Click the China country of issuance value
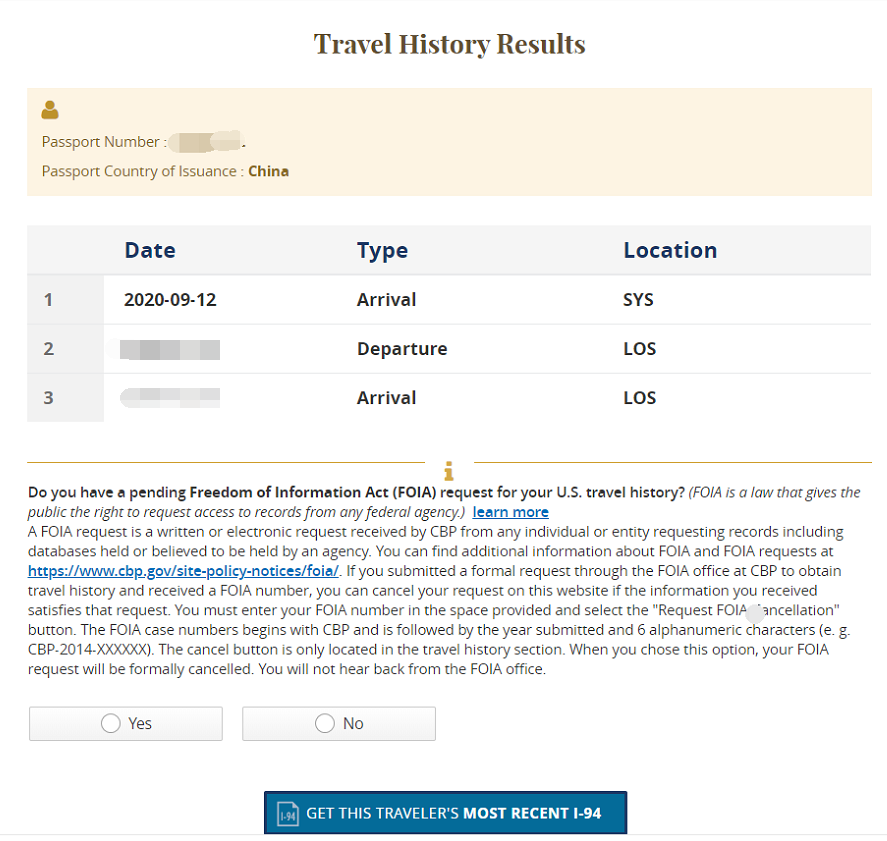 pyautogui.click(x=268, y=171)
